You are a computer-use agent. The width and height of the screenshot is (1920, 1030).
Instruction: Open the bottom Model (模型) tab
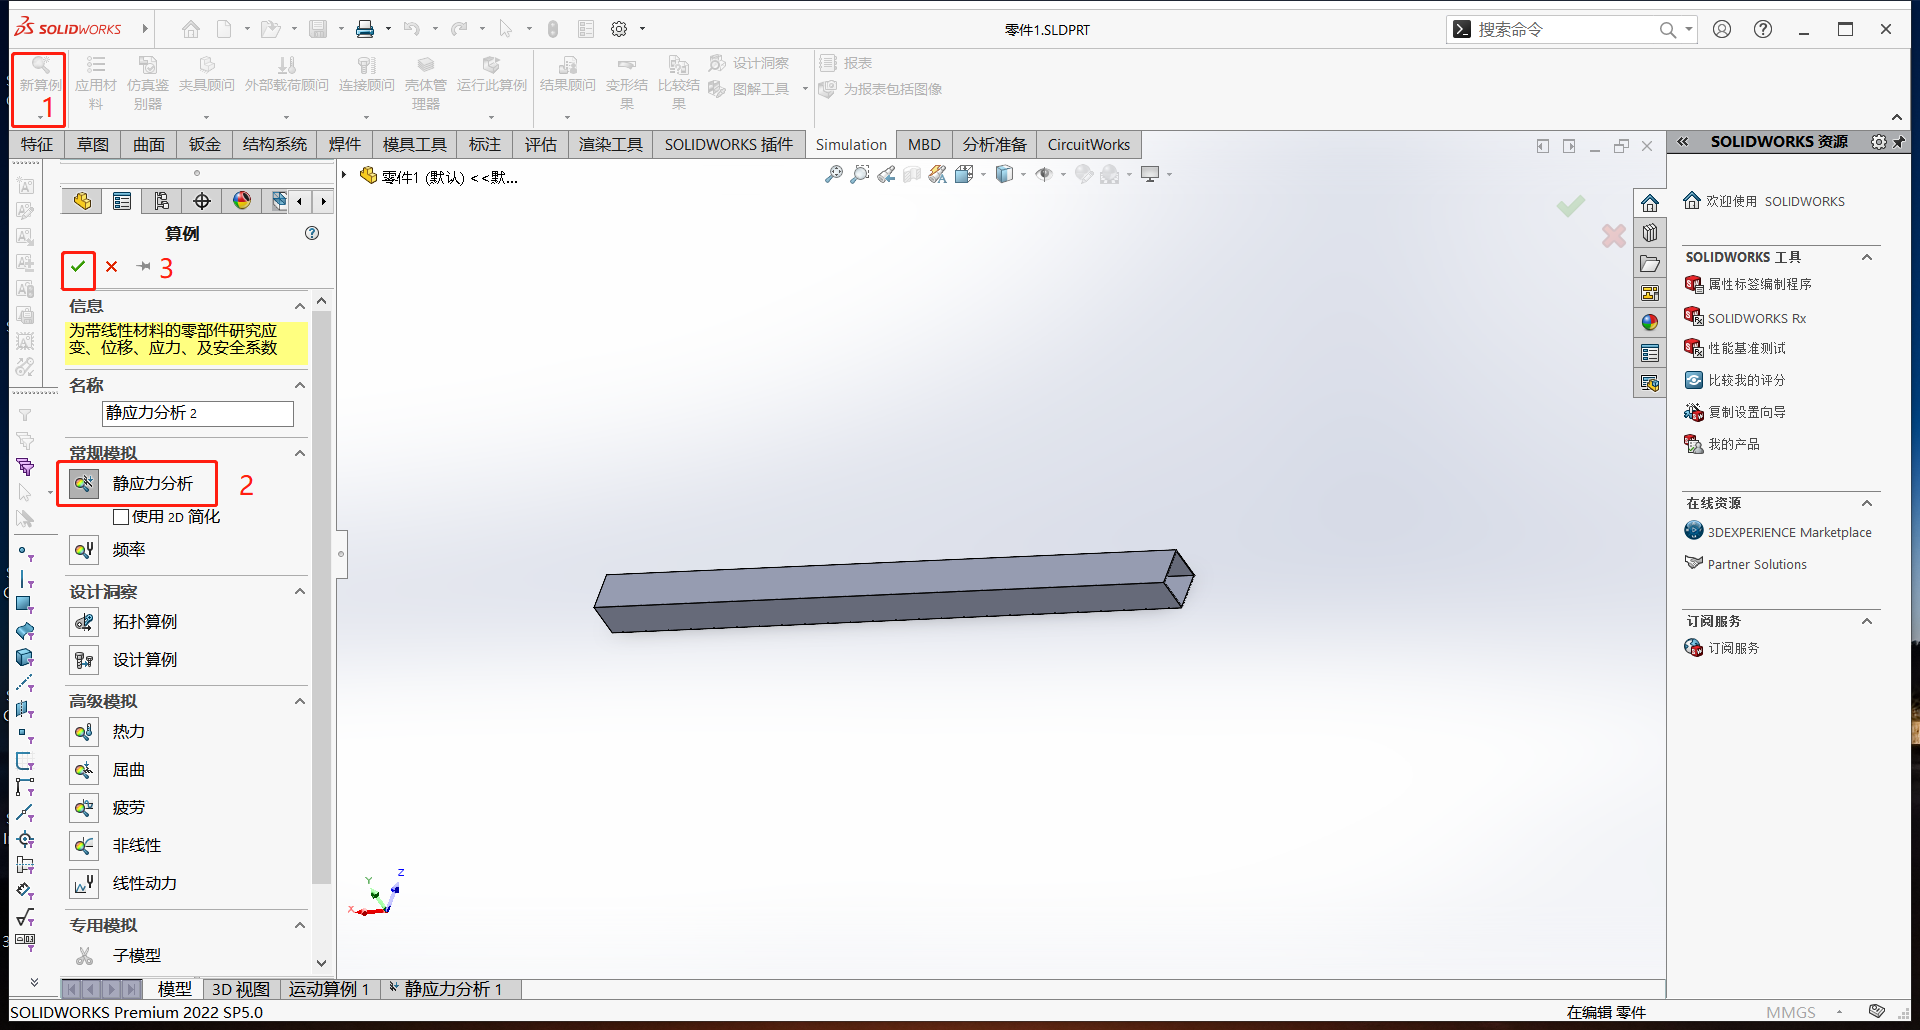click(174, 989)
